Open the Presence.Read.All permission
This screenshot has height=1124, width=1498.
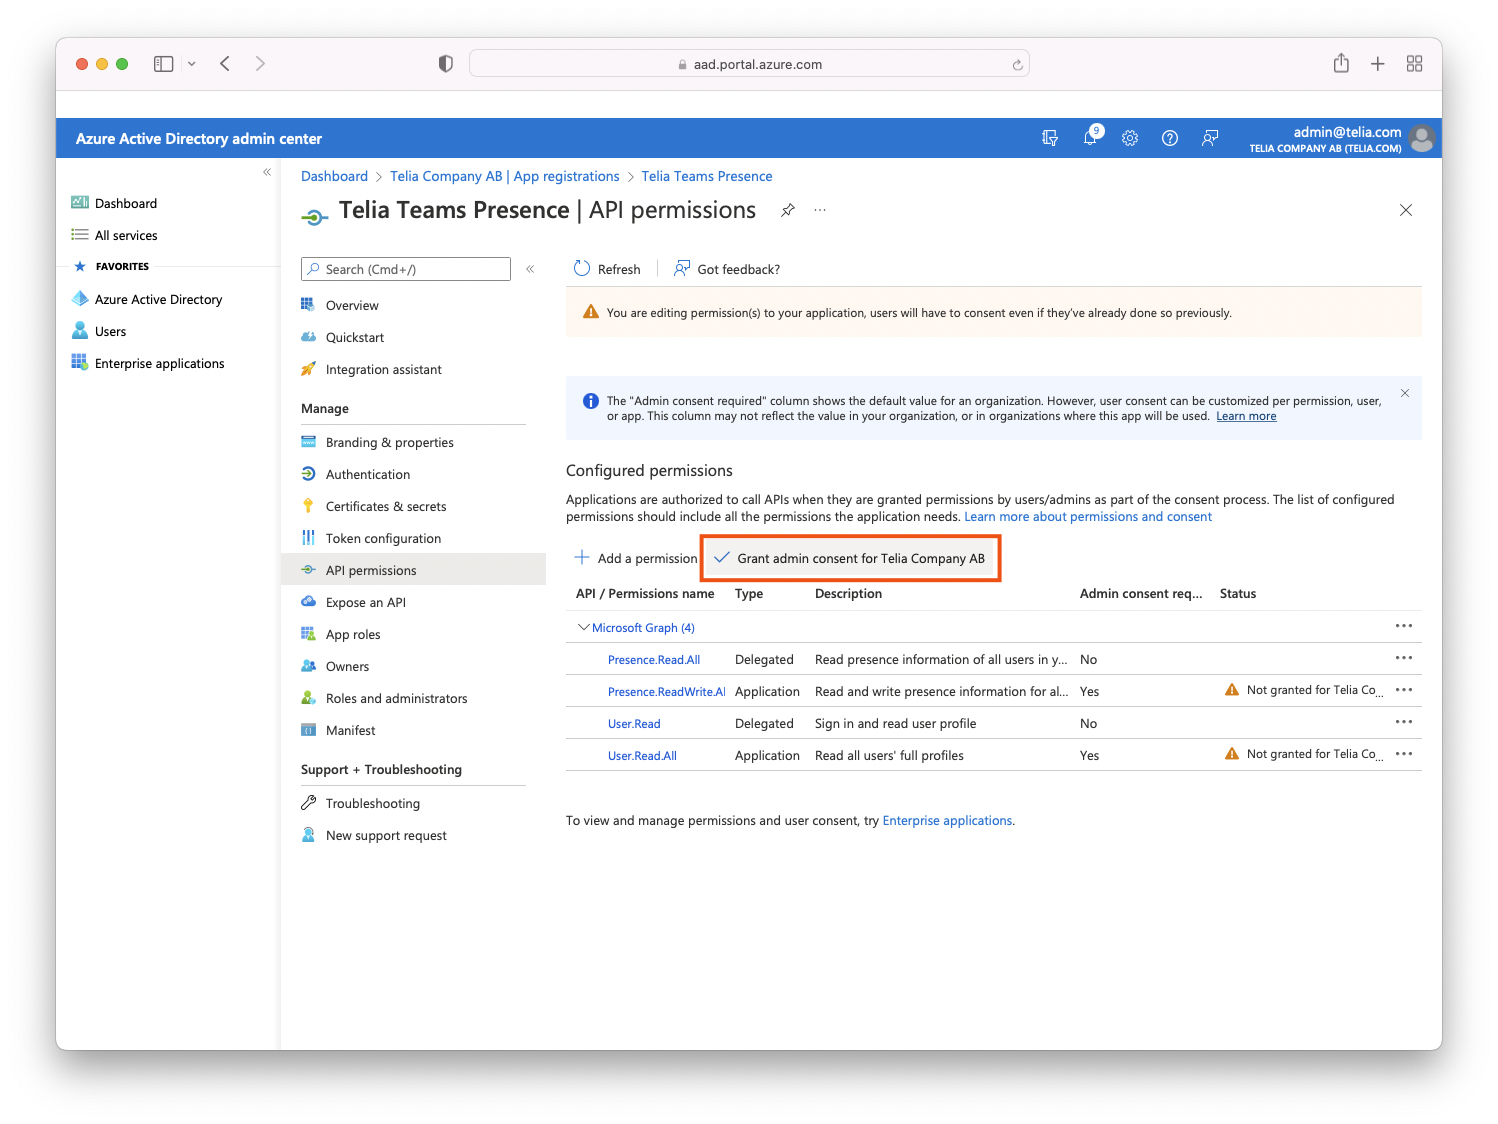click(x=653, y=660)
